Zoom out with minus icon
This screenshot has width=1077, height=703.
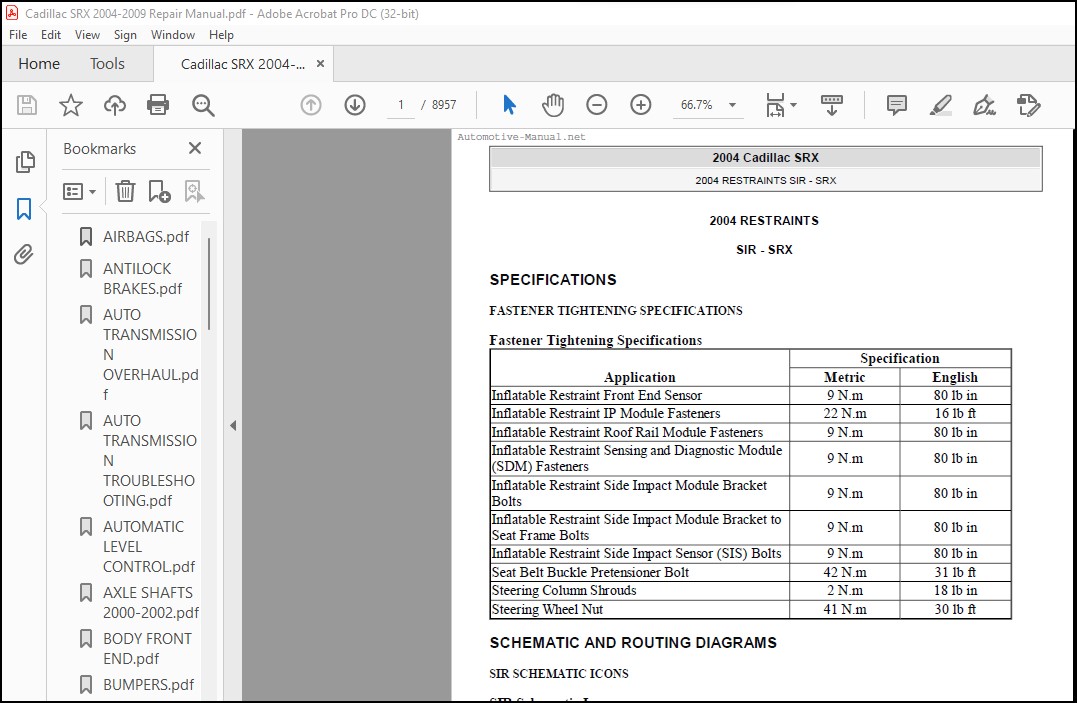(597, 105)
